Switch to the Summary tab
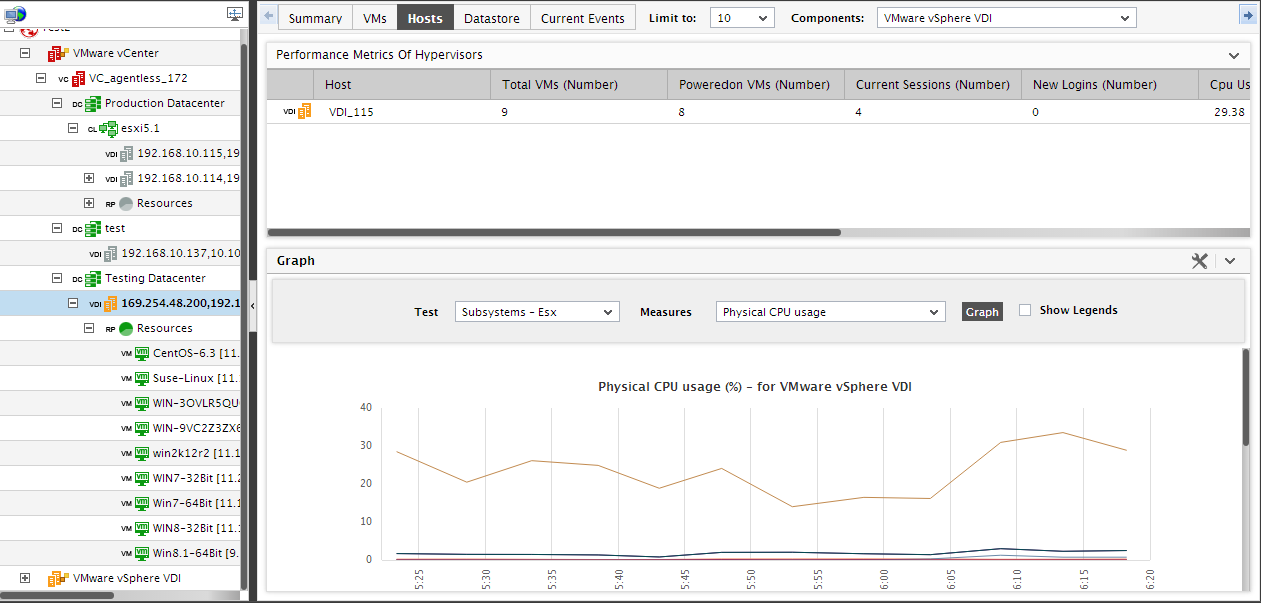This screenshot has height=603, width=1261. pyautogui.click(x=315, y=18)
